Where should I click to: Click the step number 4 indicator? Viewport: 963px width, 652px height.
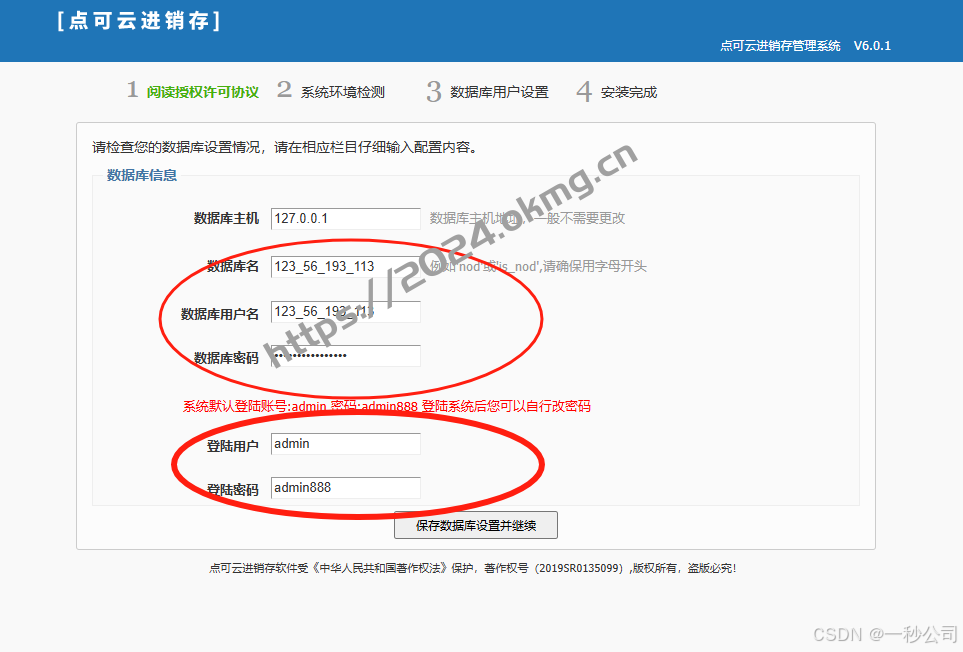(583, 89)
